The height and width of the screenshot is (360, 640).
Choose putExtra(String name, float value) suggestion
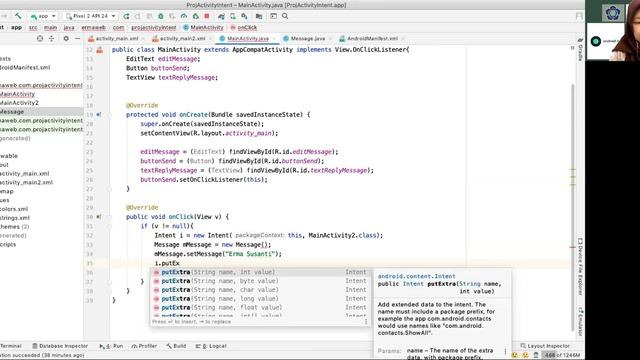(x=260, y=307)
